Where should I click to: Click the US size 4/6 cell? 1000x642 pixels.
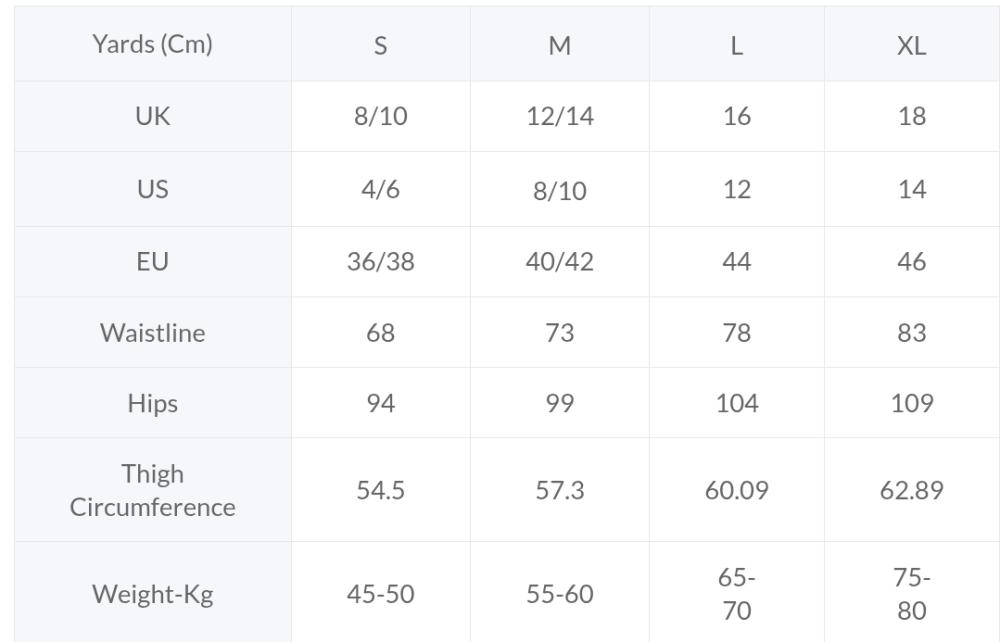[381, 189]
